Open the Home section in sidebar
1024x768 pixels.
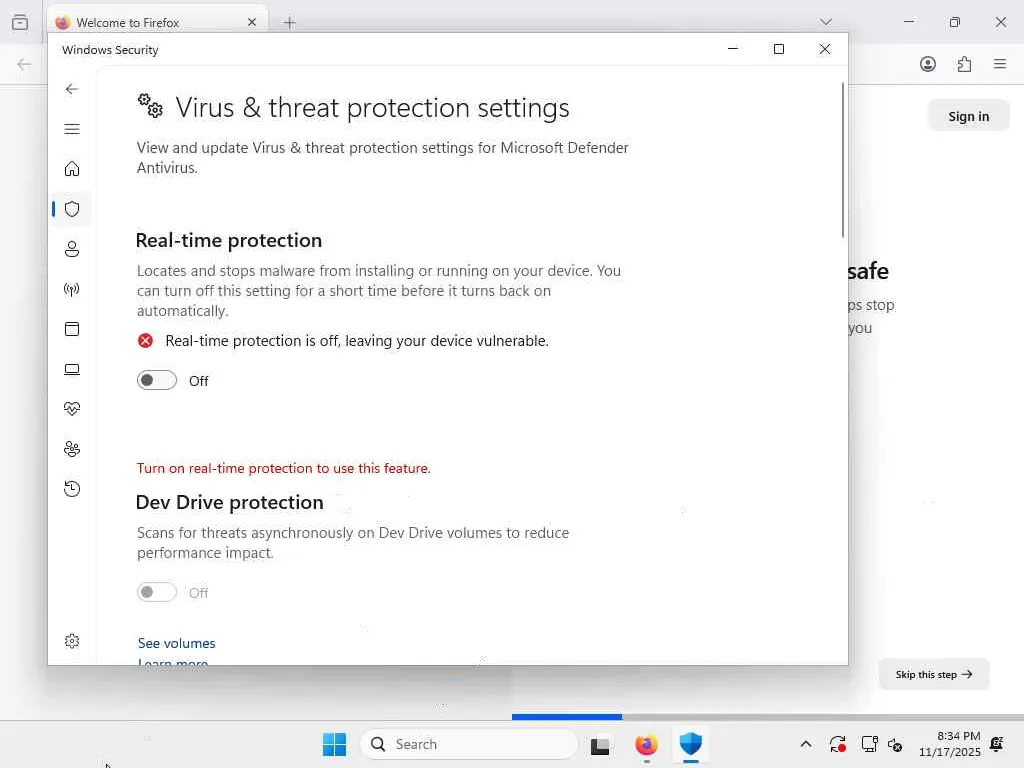tap(72, 169)
